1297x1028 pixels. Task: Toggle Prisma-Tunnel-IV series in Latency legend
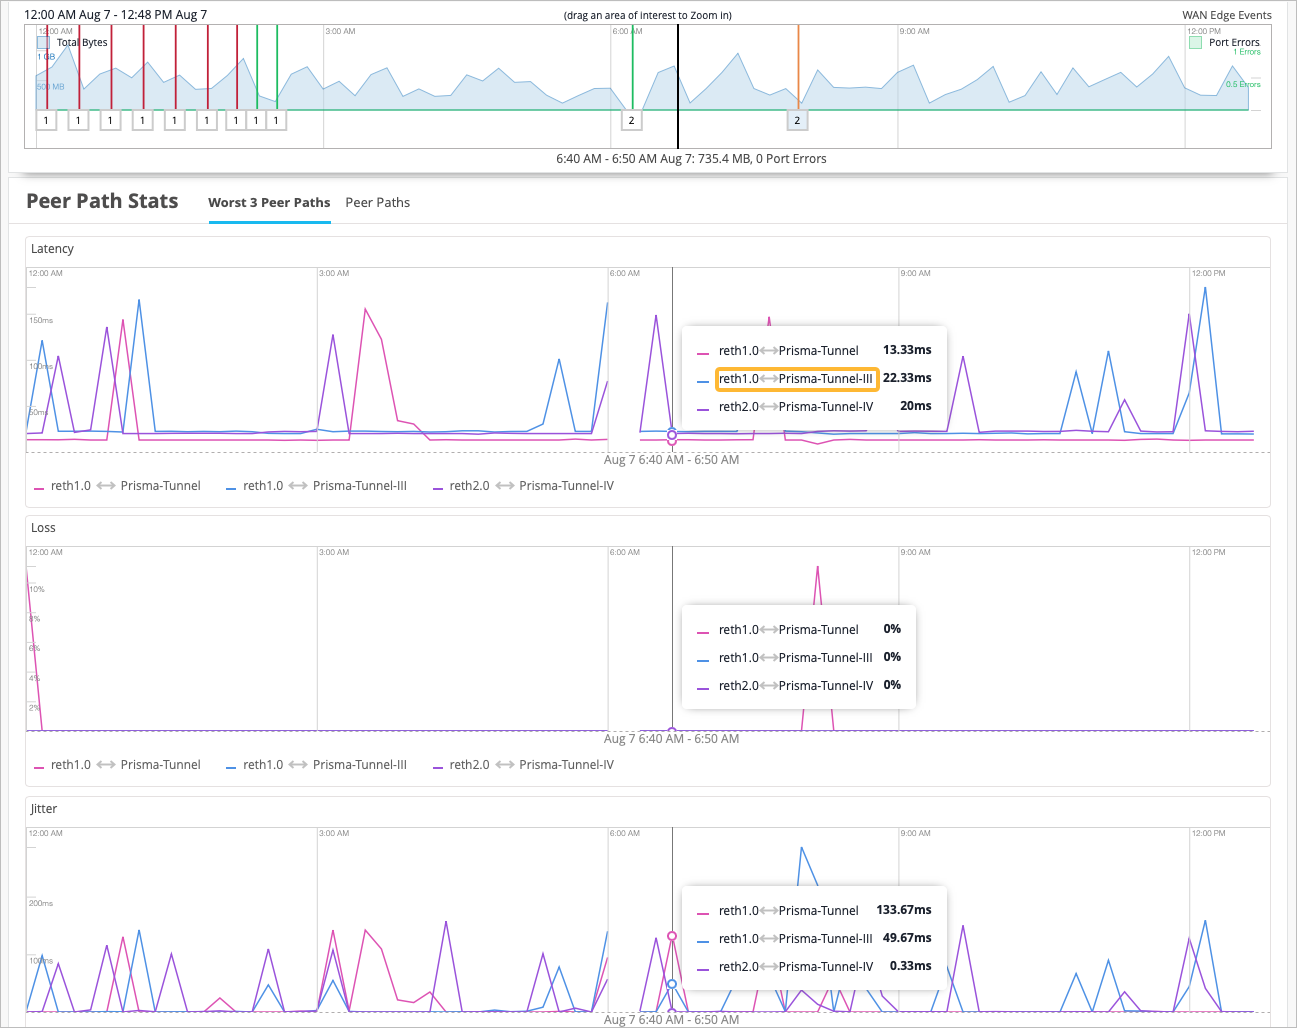524,486
